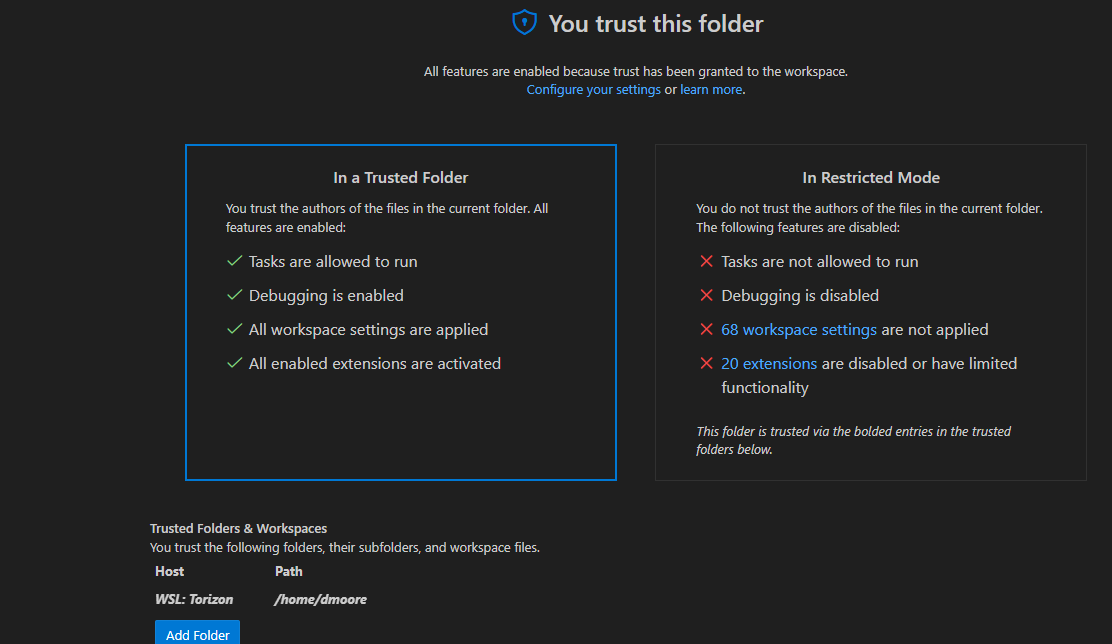Viewport: 1112px width, 644px height.
Task: Click checkmark beside "Tasks are allowed to run"
Action: [235, 262]
